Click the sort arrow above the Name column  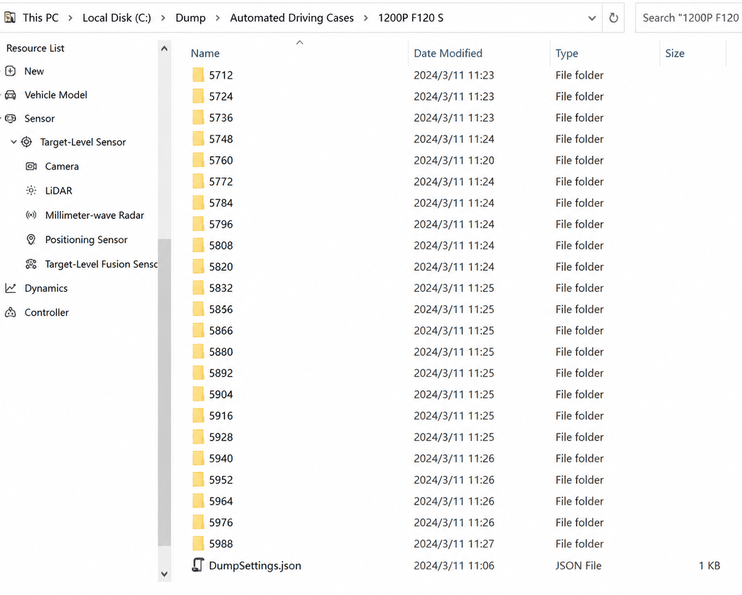tap(300, 43)
